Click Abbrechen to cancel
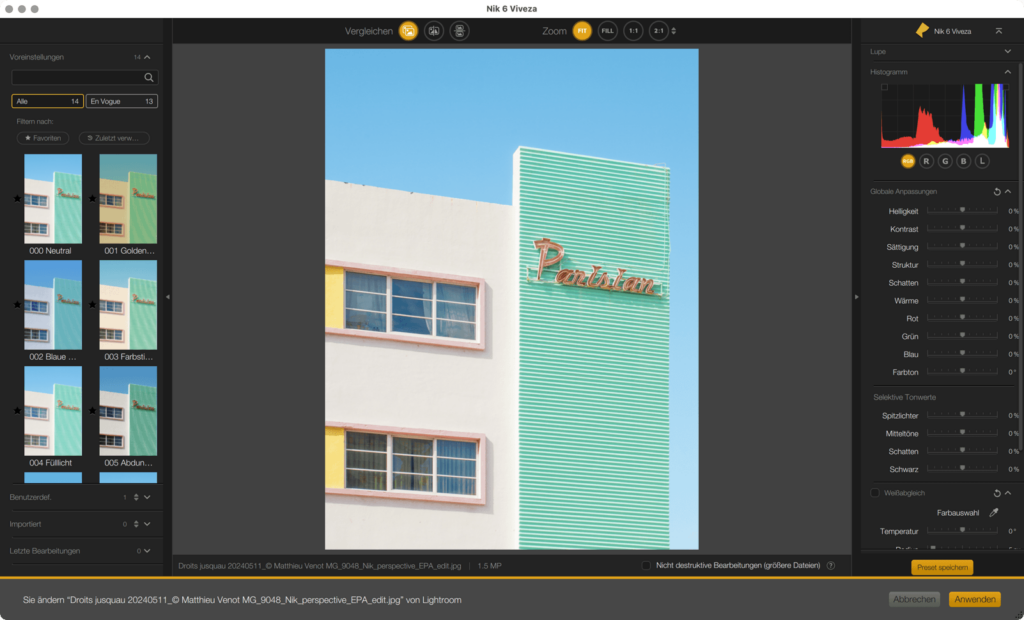 [x=914, y=599]
